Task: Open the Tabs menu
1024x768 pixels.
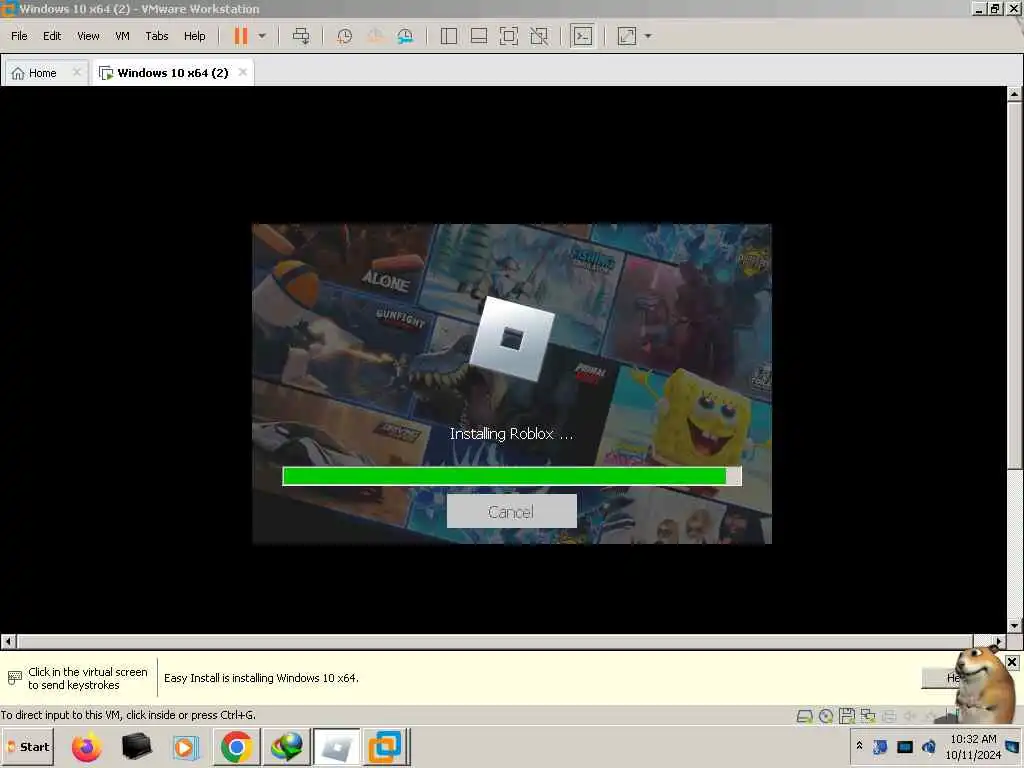Action: click(x=157, y=36)
